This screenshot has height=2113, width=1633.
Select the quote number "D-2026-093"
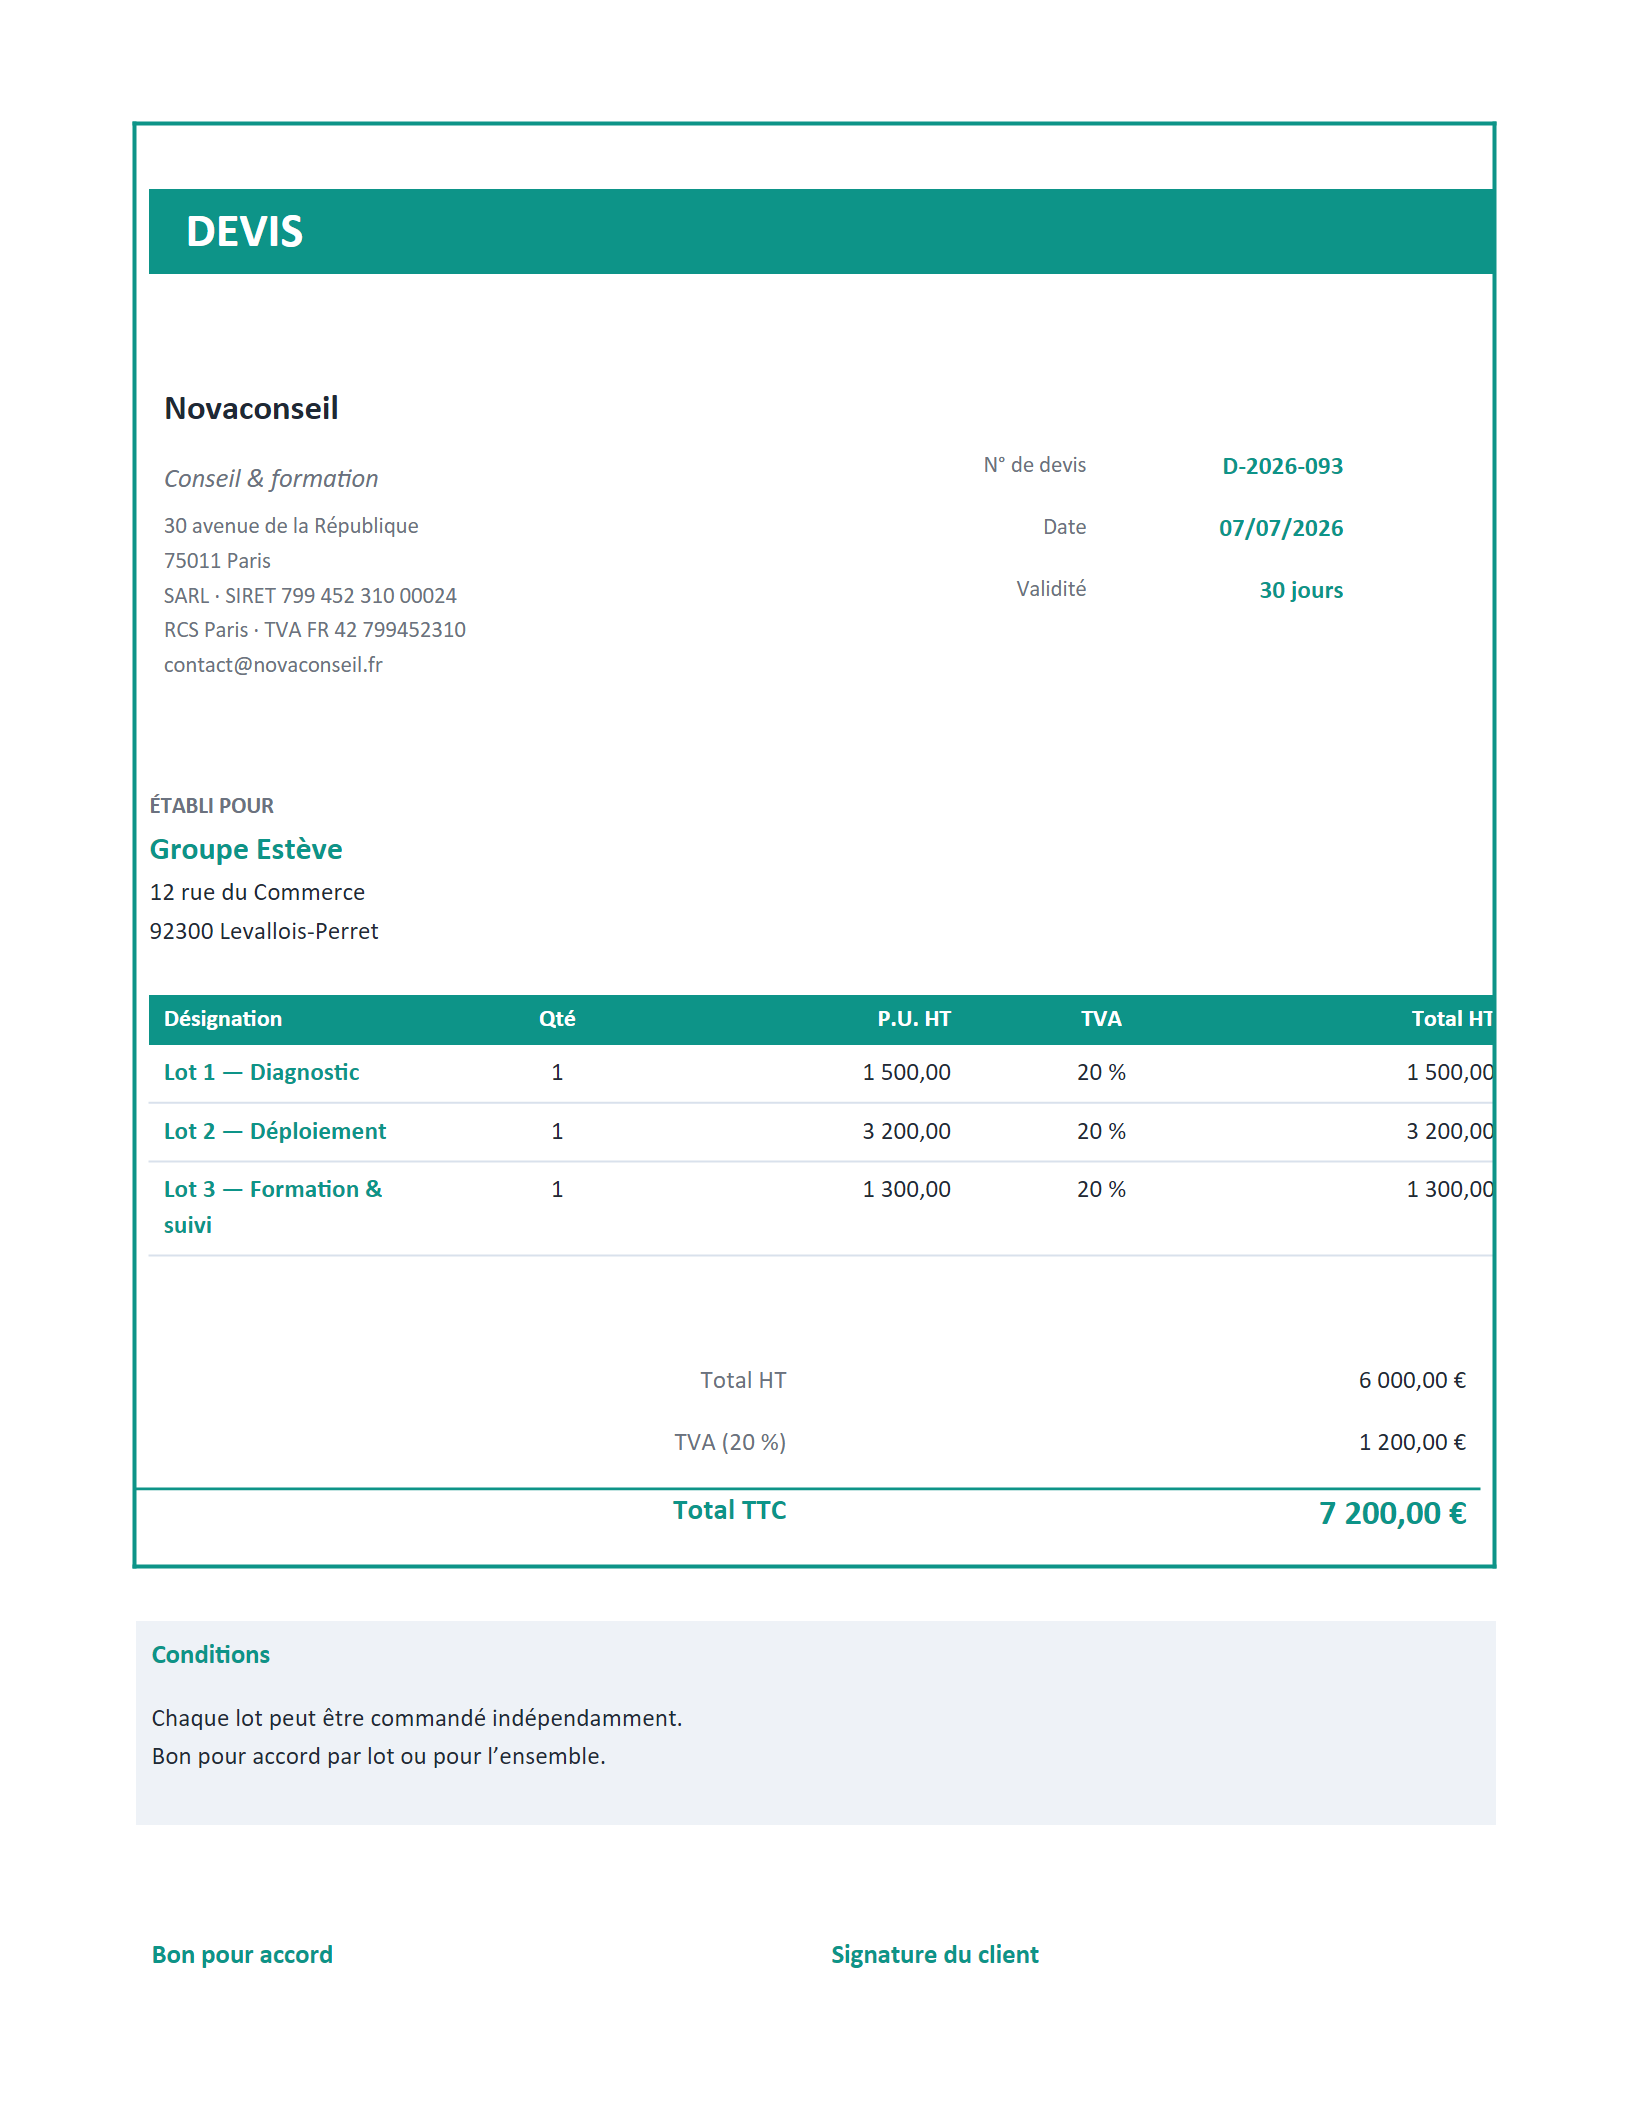pos(1282,466)
